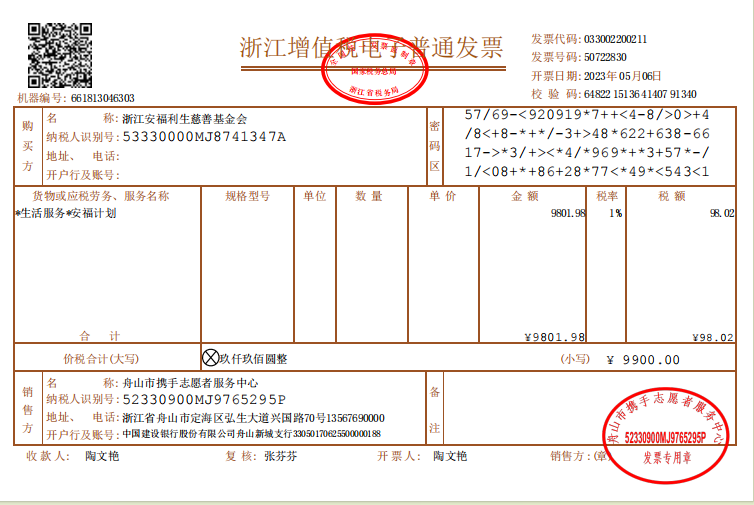Click the 校验码 label

pyautogui.click(x=556, y=94)
